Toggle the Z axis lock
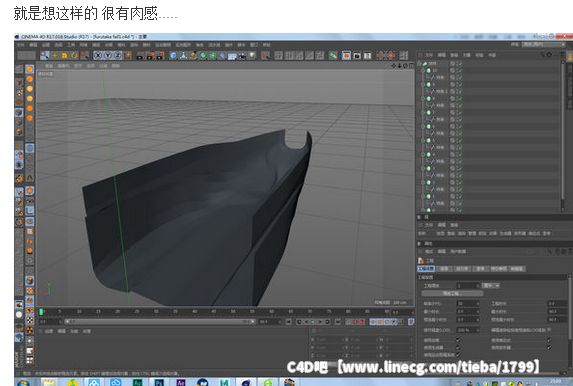Viewport: 573px width, 386px height. coord(117,56)
